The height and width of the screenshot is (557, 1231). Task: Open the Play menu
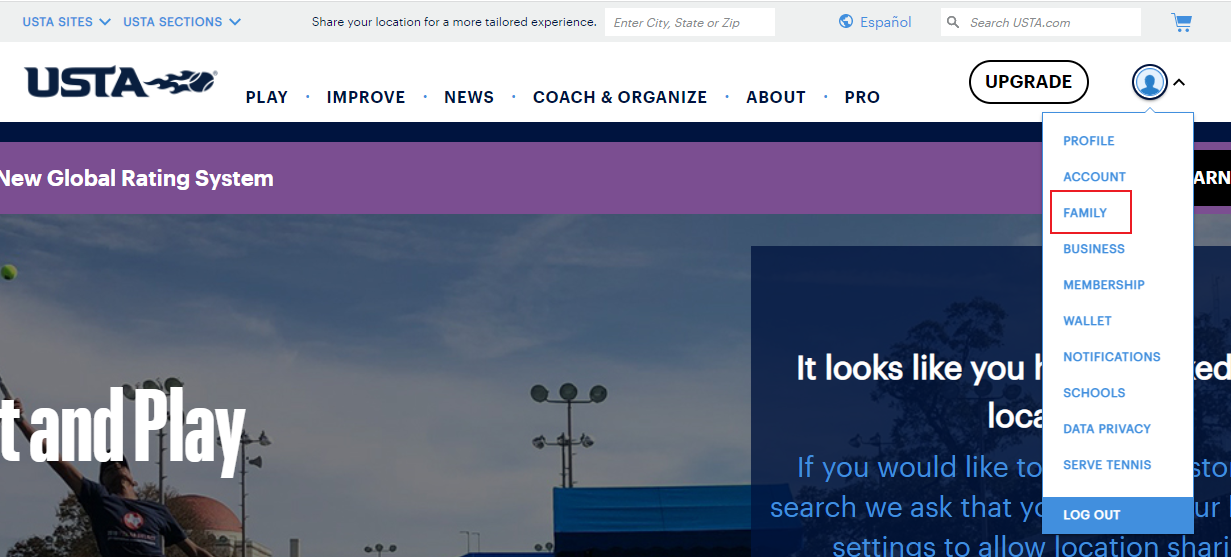click(x=267, y=97)
